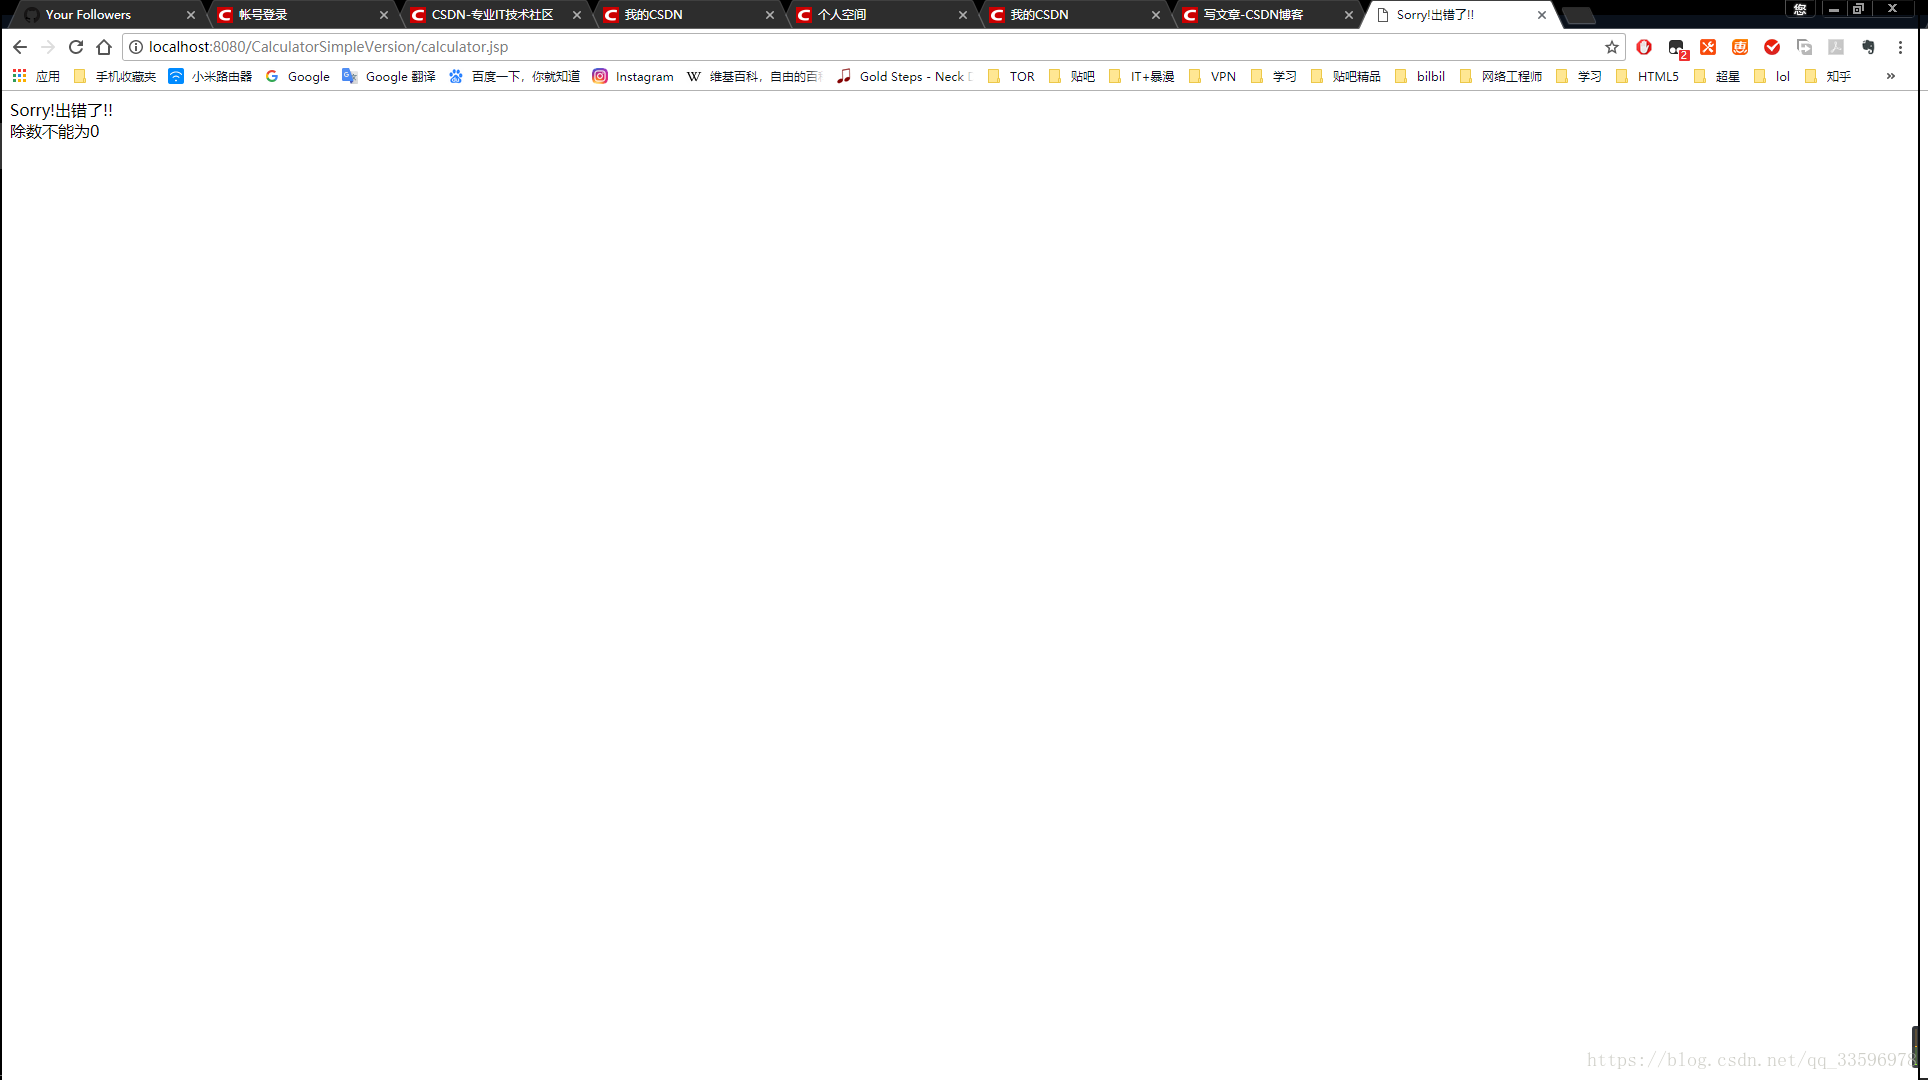Open the 维基百科 bookmark
The height and width of the screenshot is (1080, 1928).
click(x=753, y=76)
